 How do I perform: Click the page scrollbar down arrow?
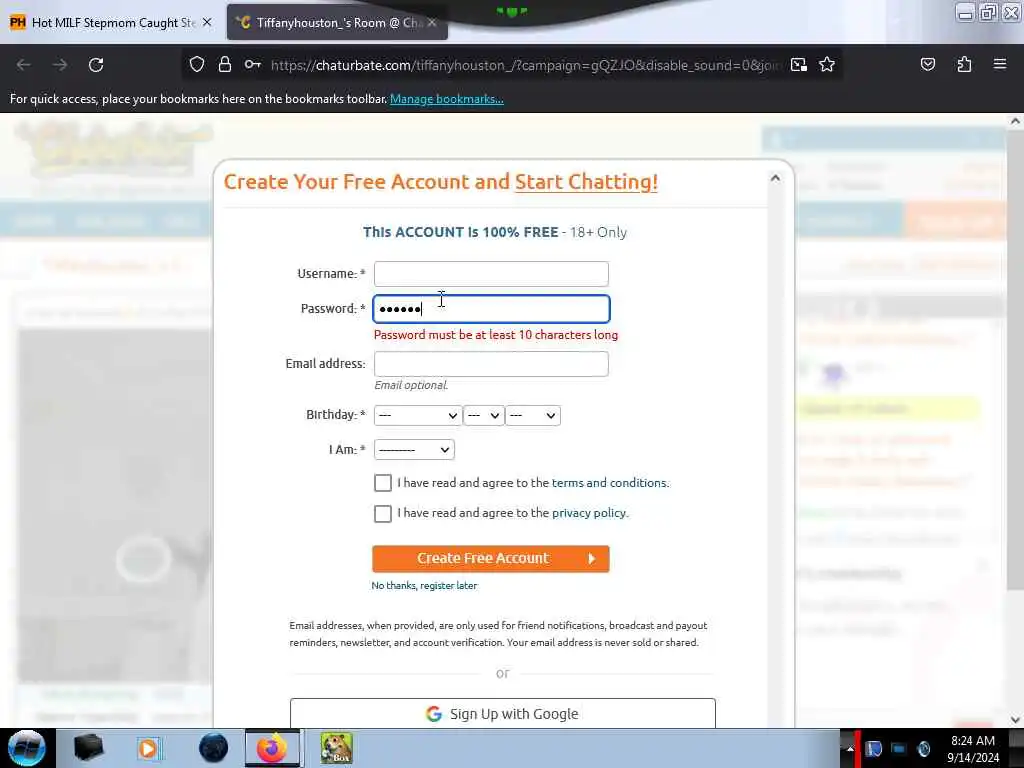[x=1015, y=720]
